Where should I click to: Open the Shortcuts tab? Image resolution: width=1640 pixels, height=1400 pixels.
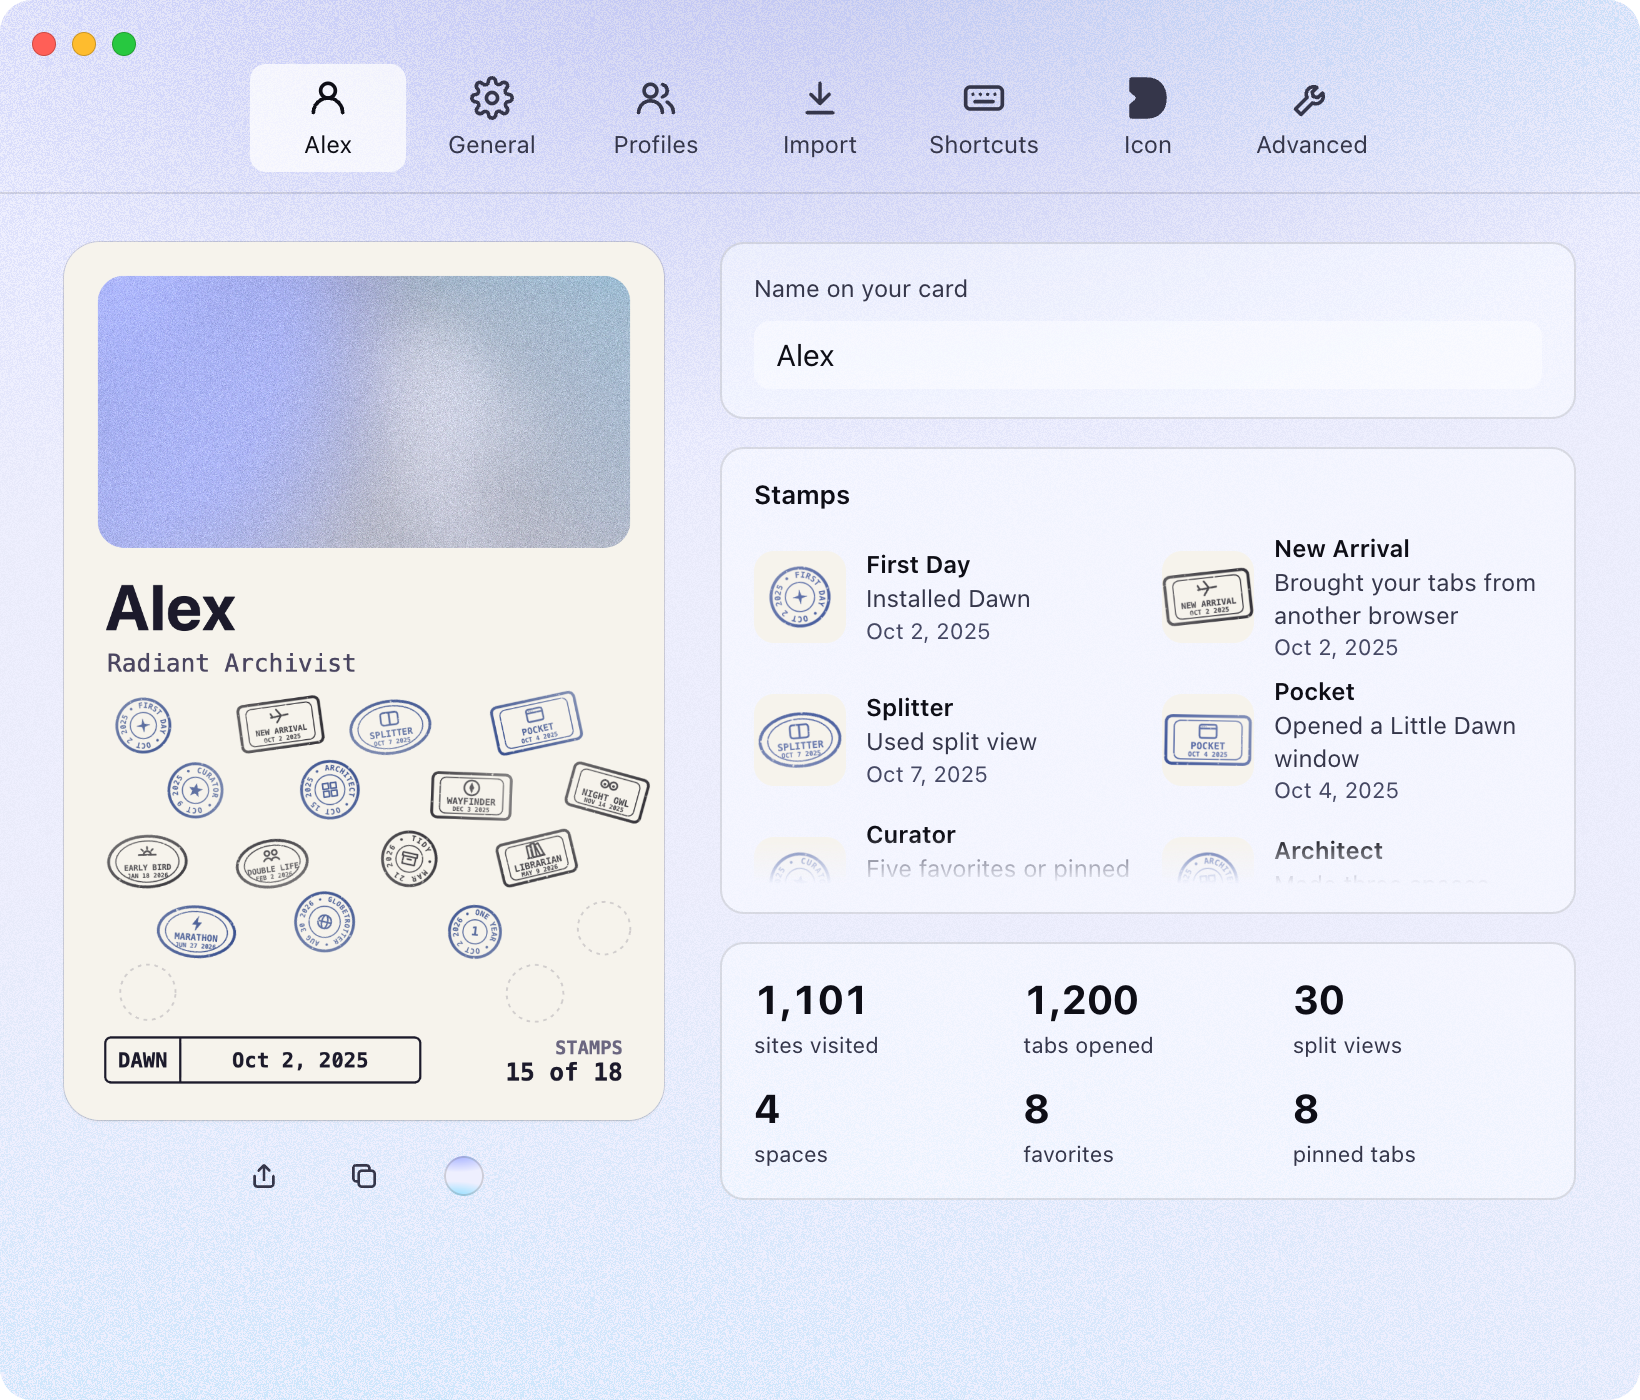coord(984,118)
